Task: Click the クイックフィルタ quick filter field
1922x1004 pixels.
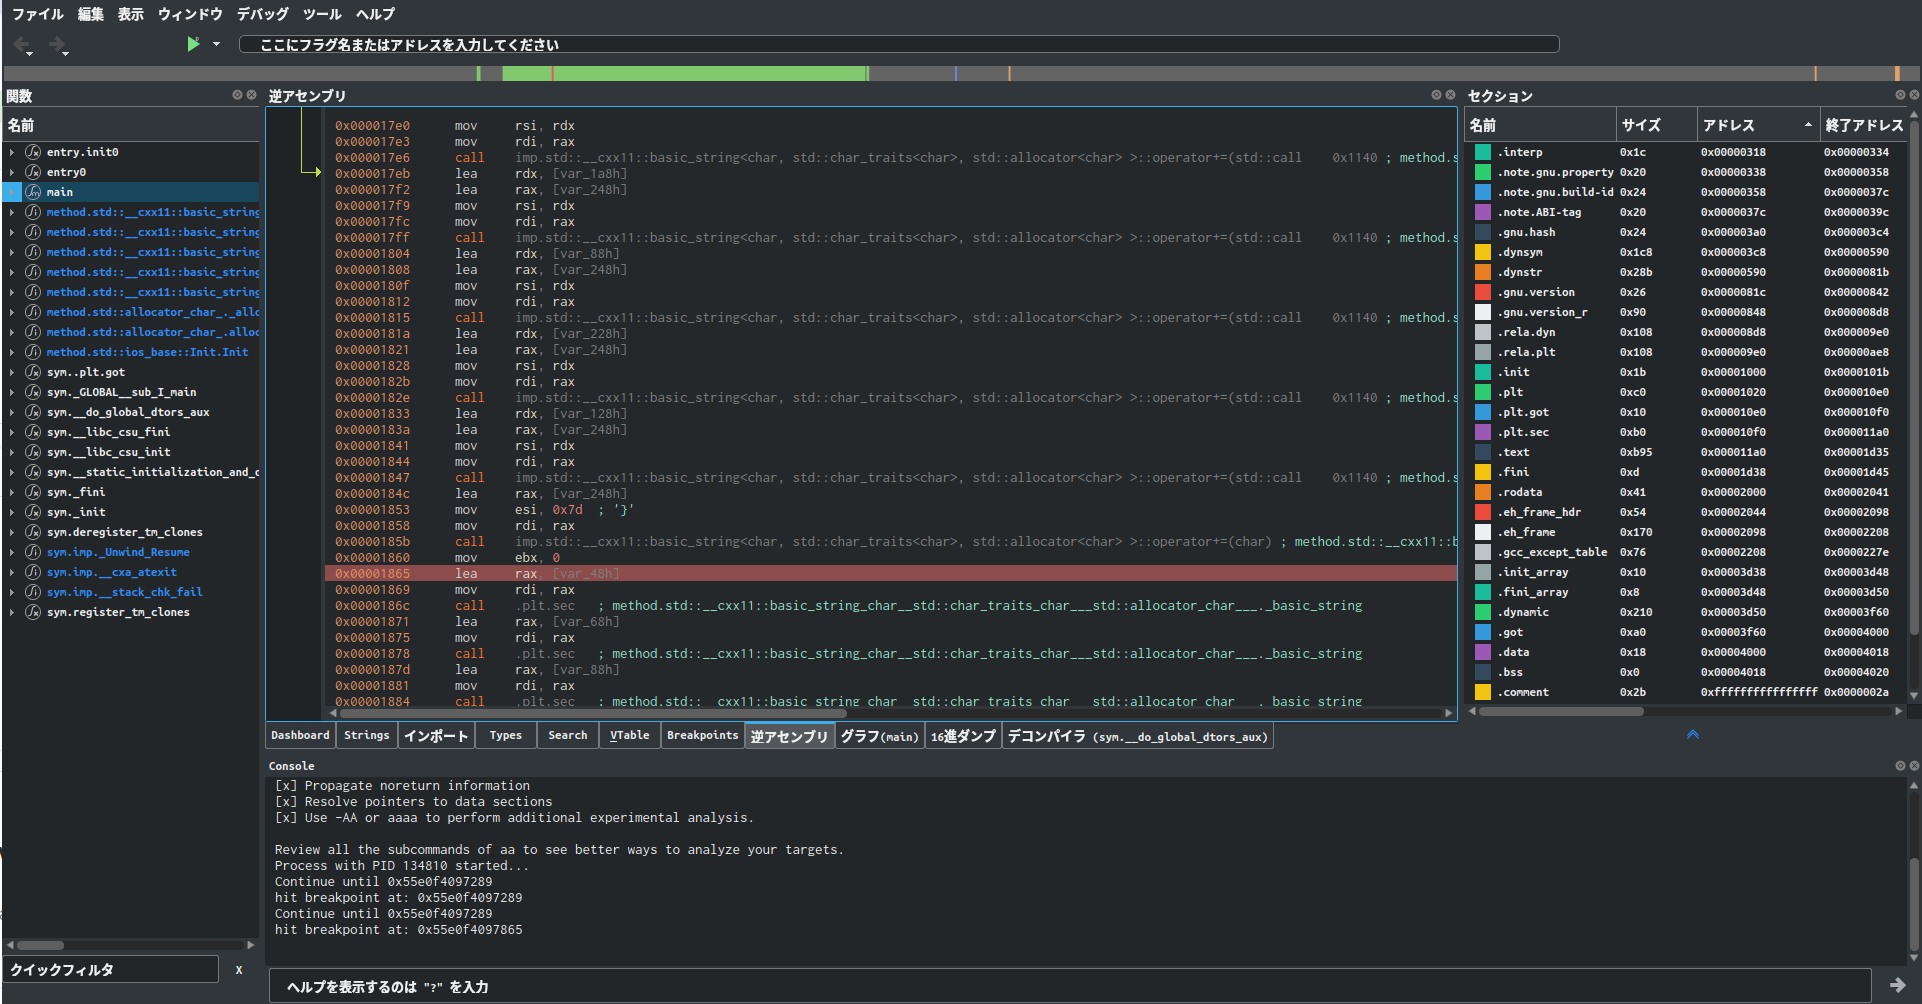Action: [111, 970]
